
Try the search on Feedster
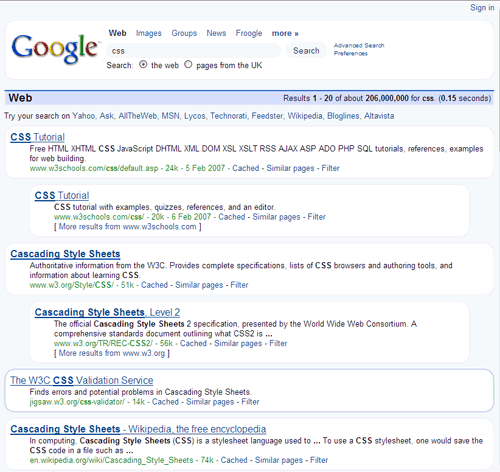tap(267, 116)
